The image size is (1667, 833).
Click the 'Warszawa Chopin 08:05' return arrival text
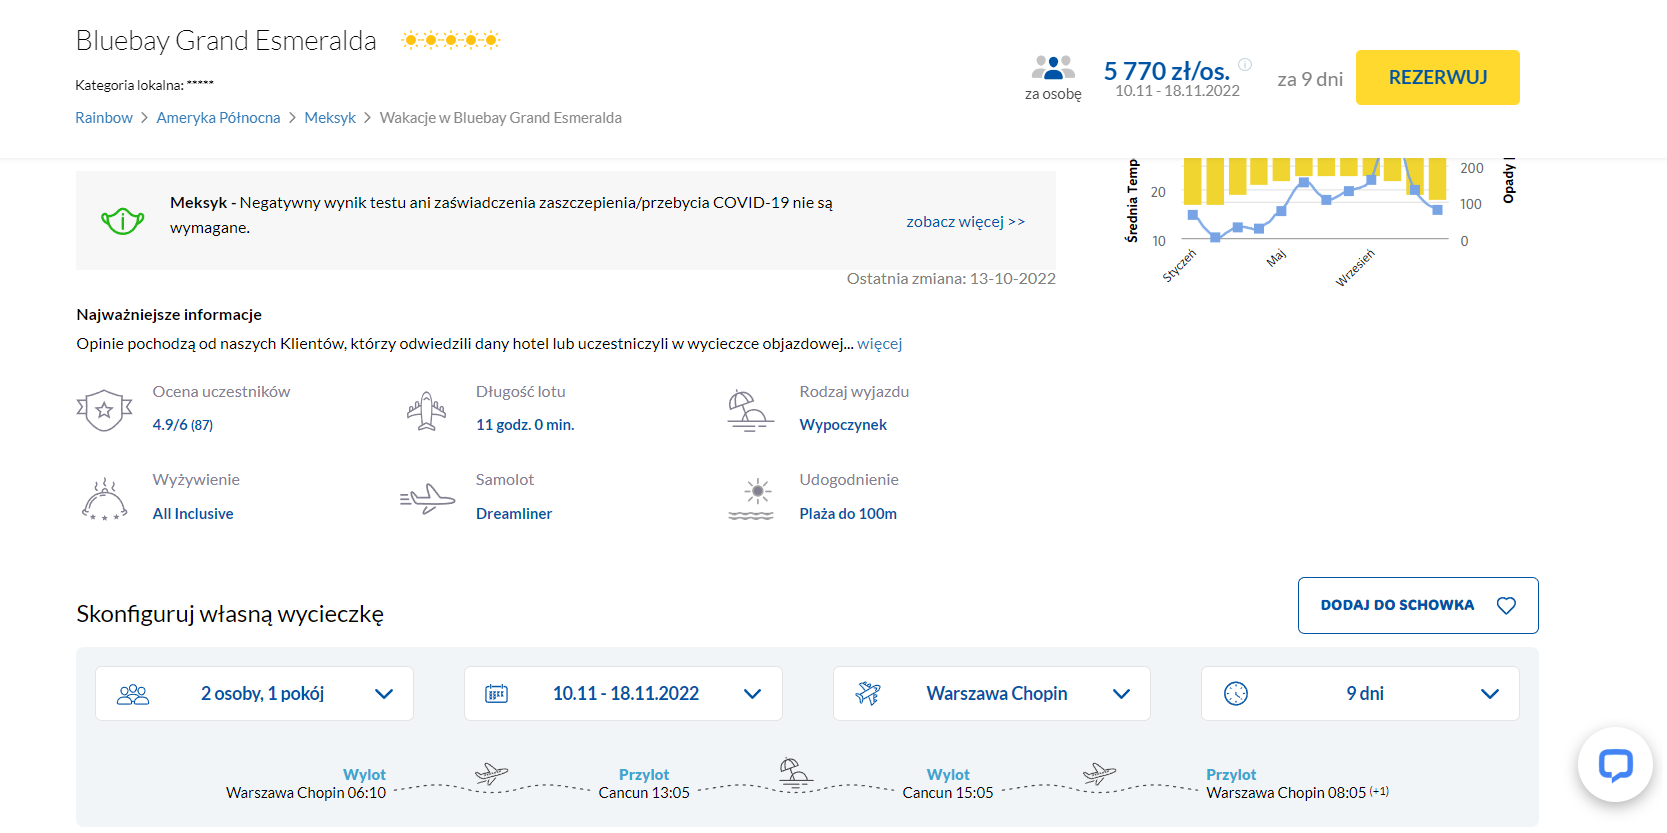(1286, 792)
